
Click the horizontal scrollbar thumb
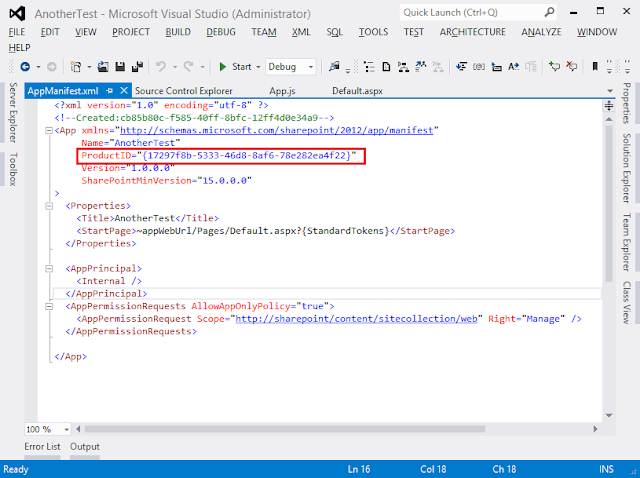coord(285,429)
